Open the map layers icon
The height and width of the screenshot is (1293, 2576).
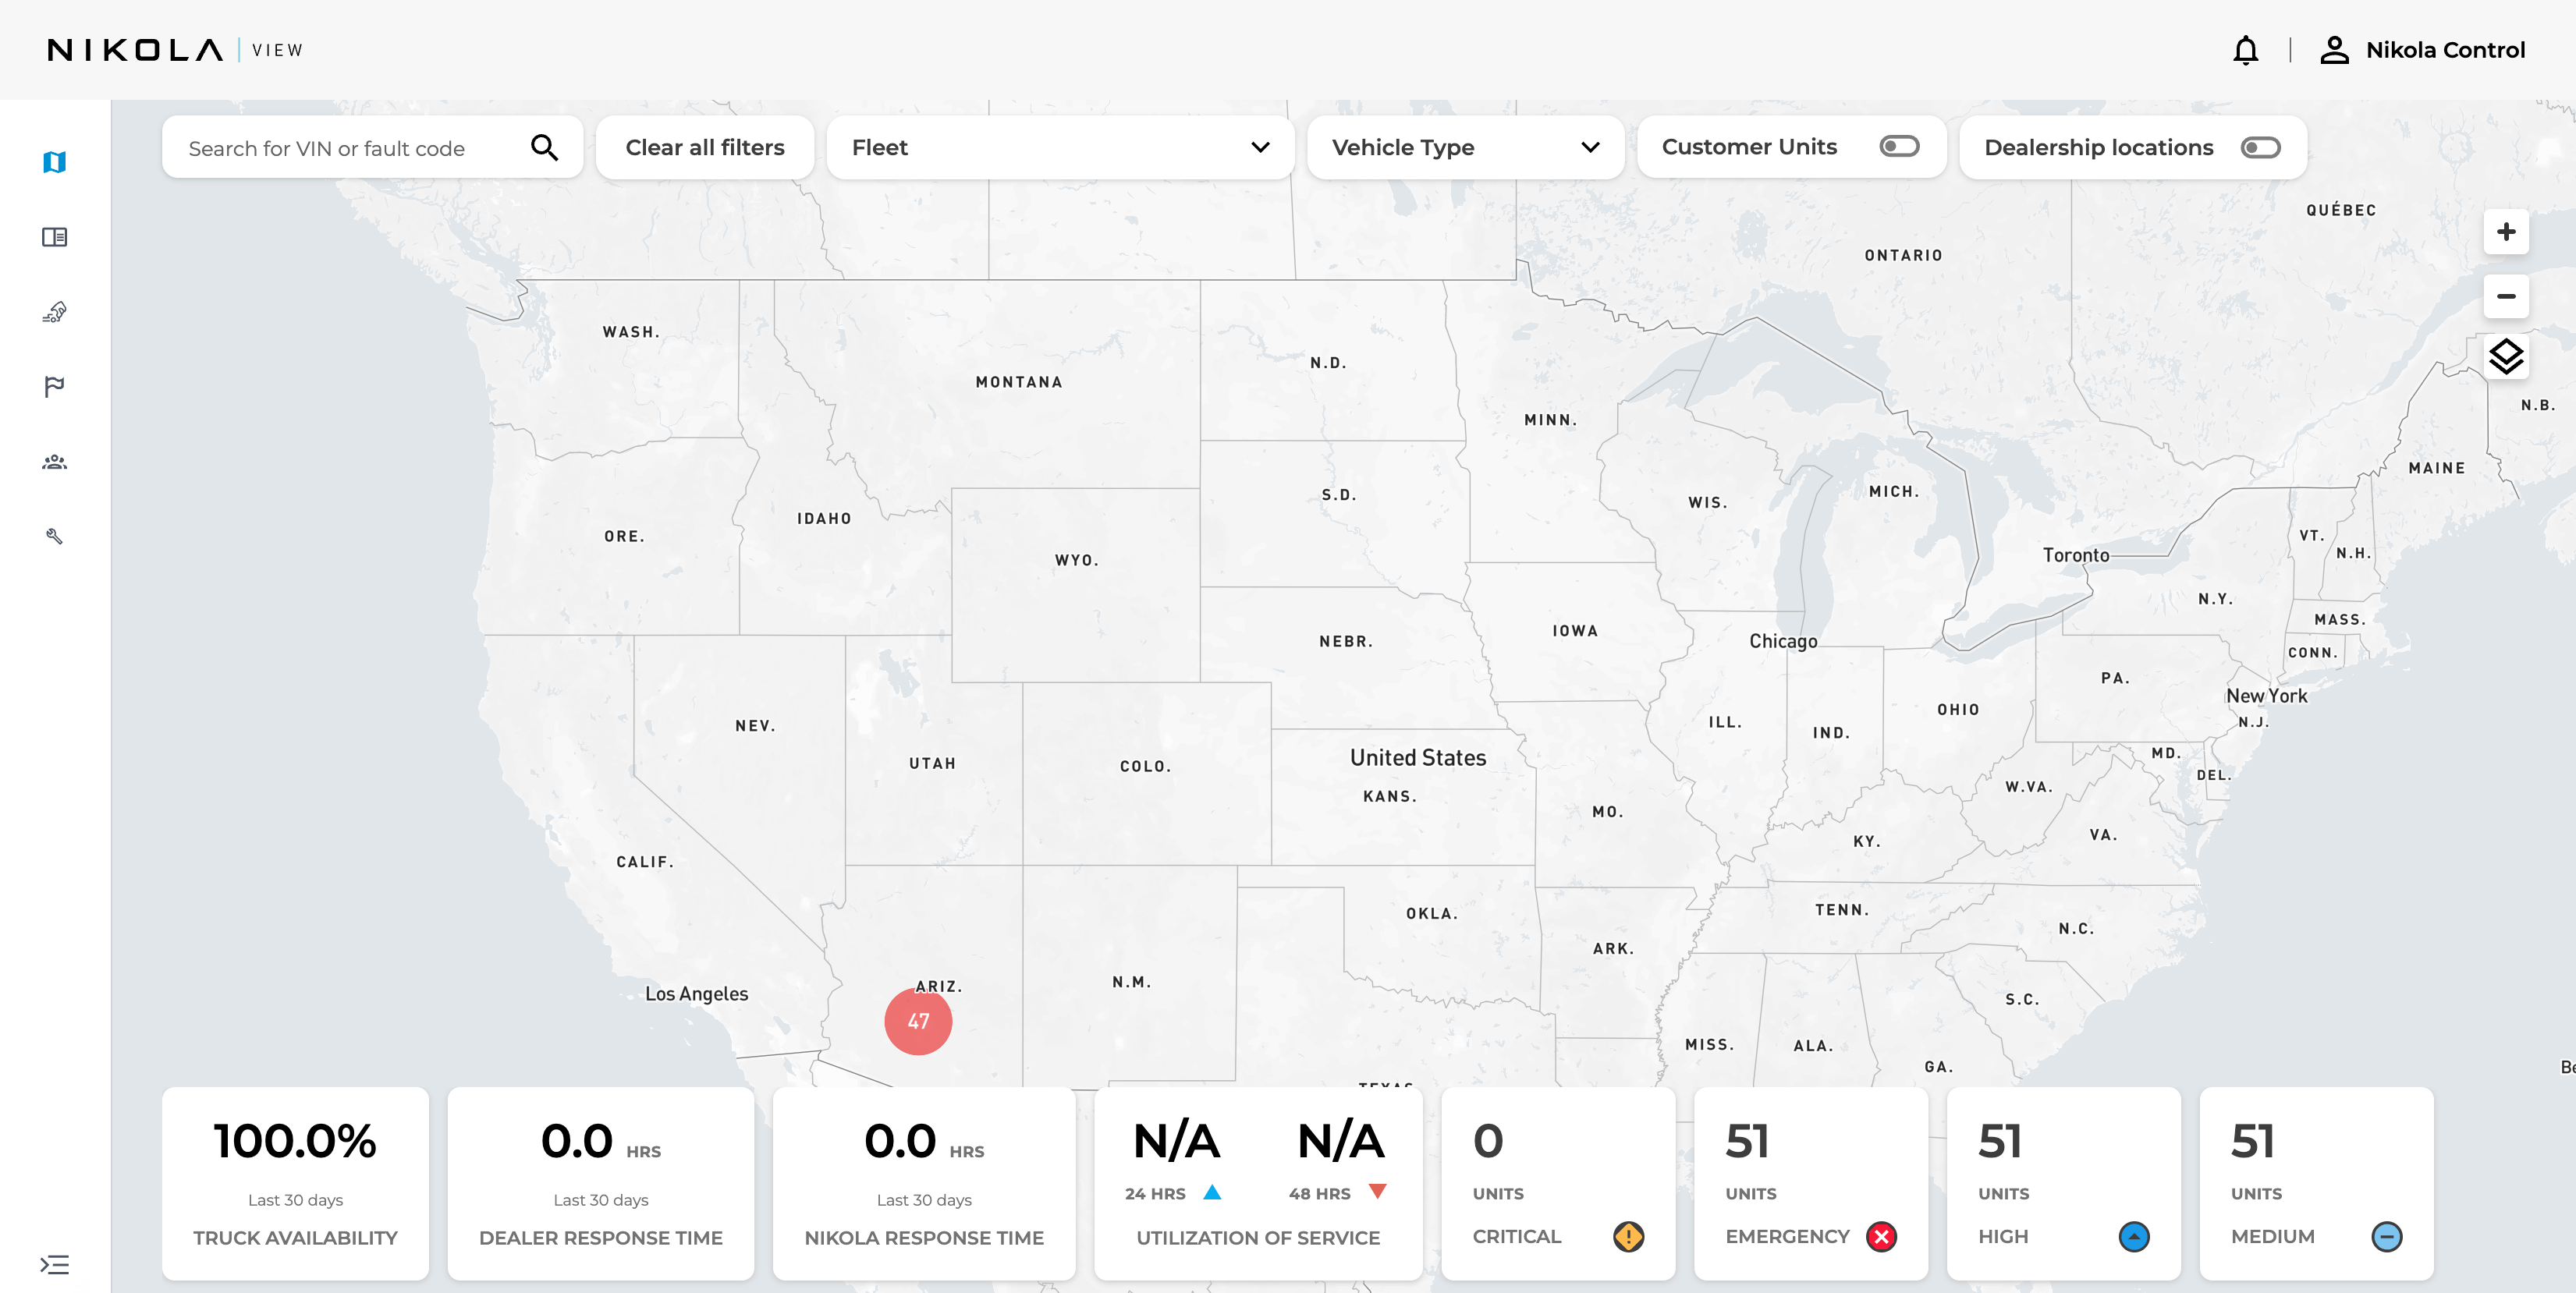(2506, 357)
